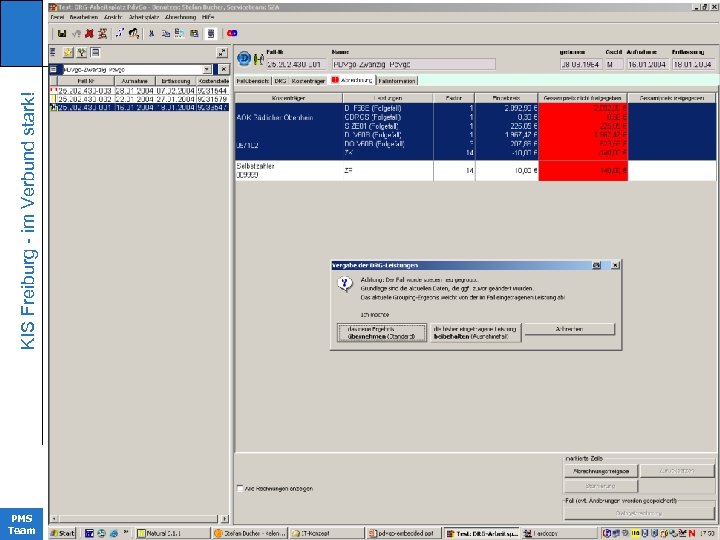Click the tree structure icon in left panel
The width and height of the screenshot is (720, 540).
[82, 52]
